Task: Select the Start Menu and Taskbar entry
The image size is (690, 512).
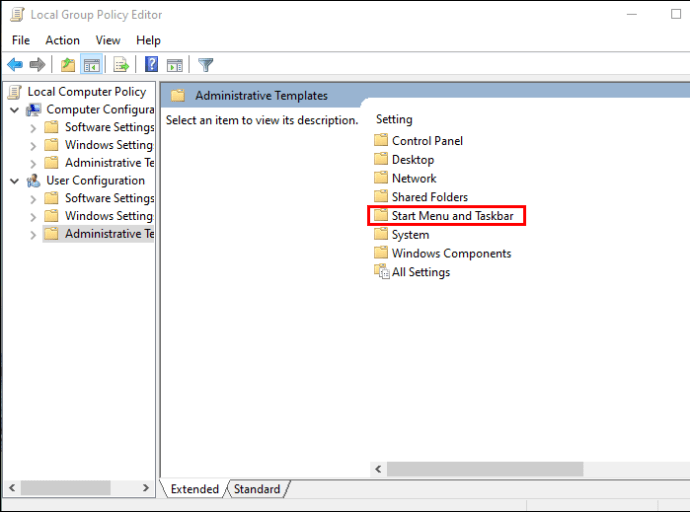Action: click(x=452, y=216)
